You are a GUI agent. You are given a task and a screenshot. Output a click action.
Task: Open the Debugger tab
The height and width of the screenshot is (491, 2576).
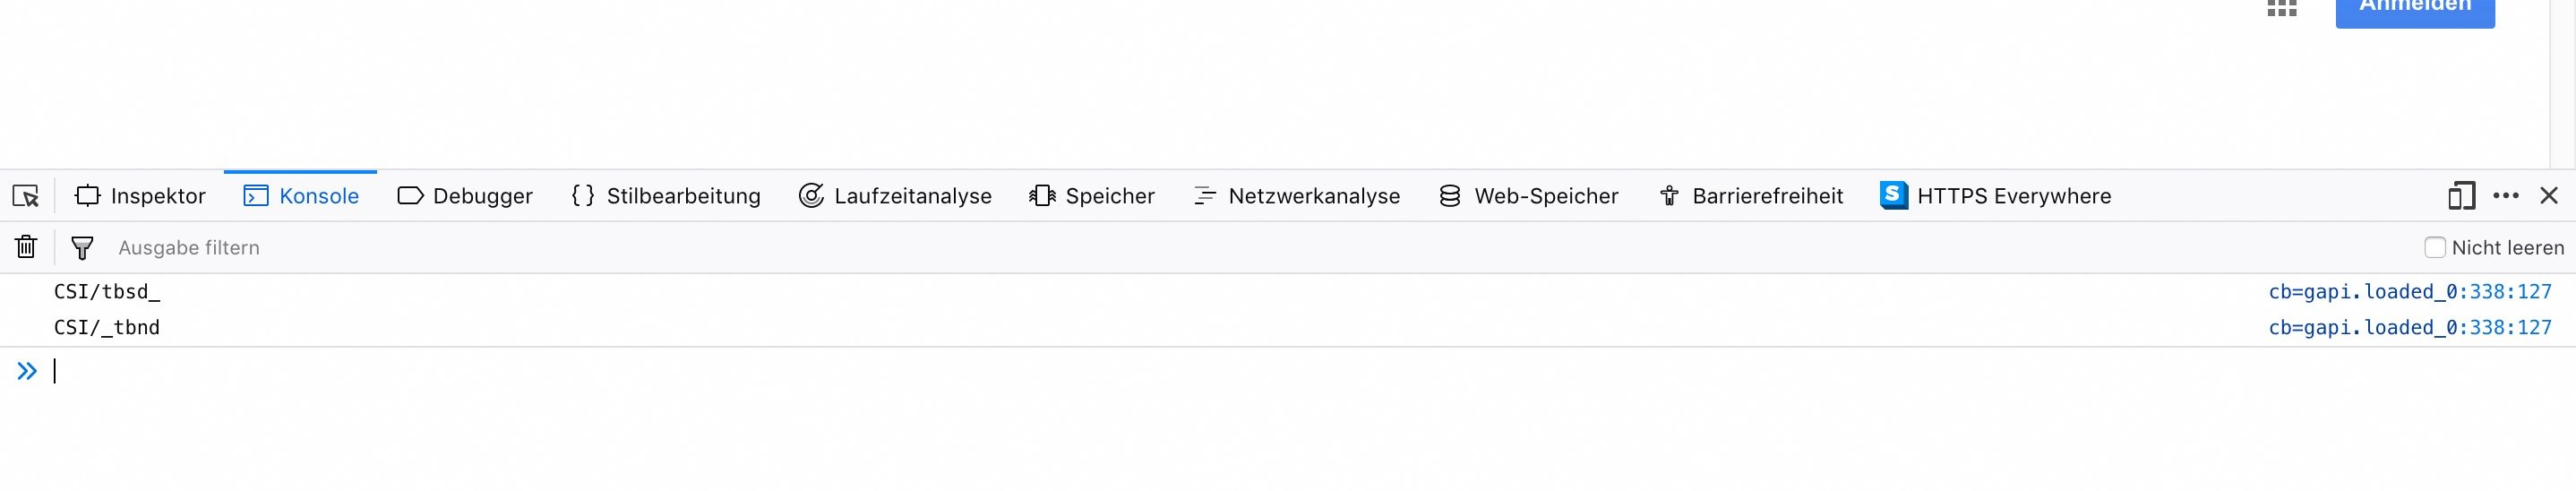(465, 196)
